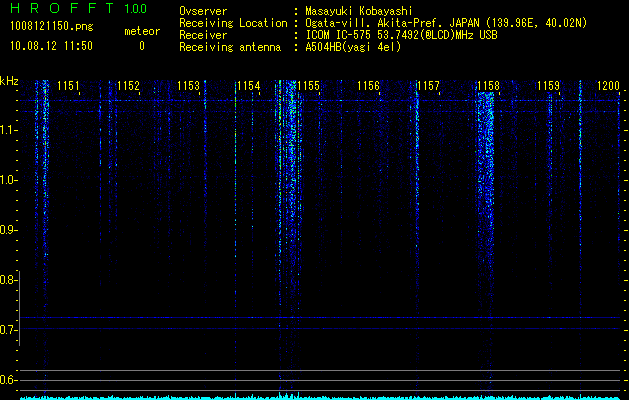Click the 1158 time marker
The width and height of the screenshot is (629, 400).
(488, 86)
